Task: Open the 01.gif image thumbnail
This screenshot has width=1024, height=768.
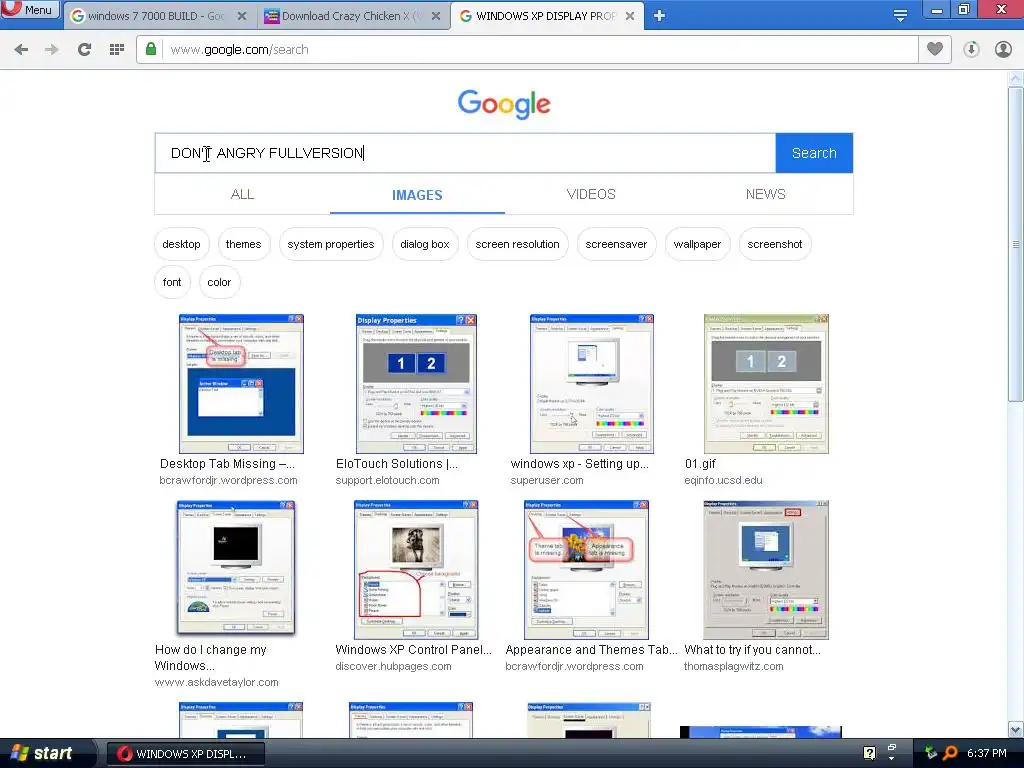Action: 766,384
